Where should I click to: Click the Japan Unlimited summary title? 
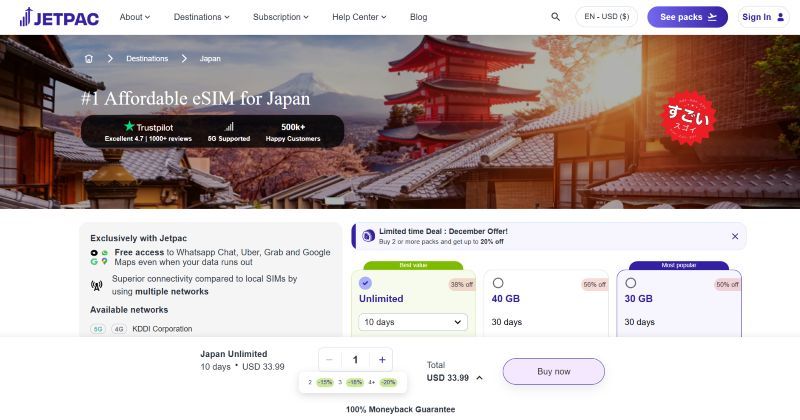(234, 354)
